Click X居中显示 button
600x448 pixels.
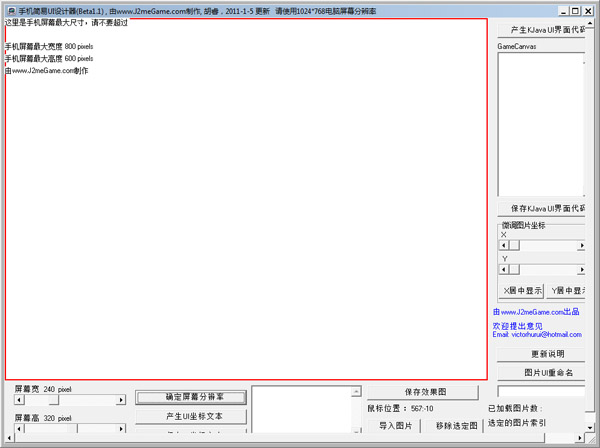[522, 291]
